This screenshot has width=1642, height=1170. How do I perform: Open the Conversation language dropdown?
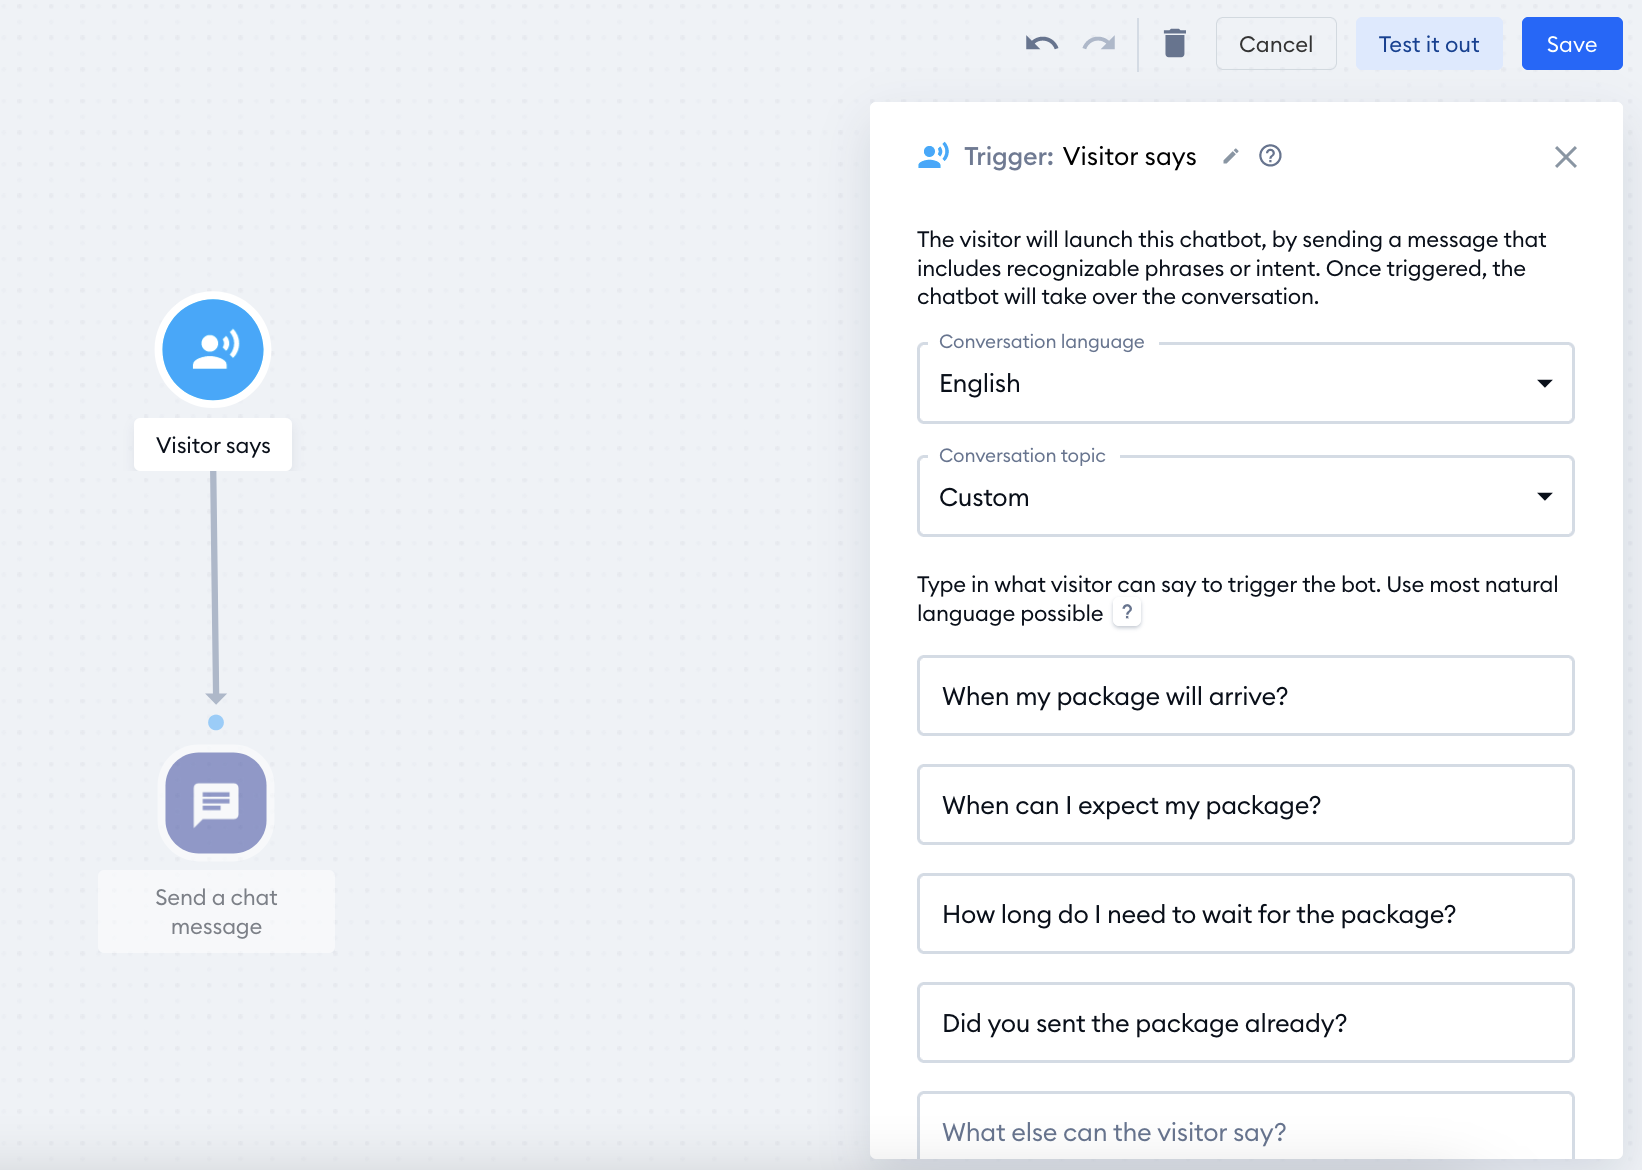pyautogui.click(x=1246, y=383)
